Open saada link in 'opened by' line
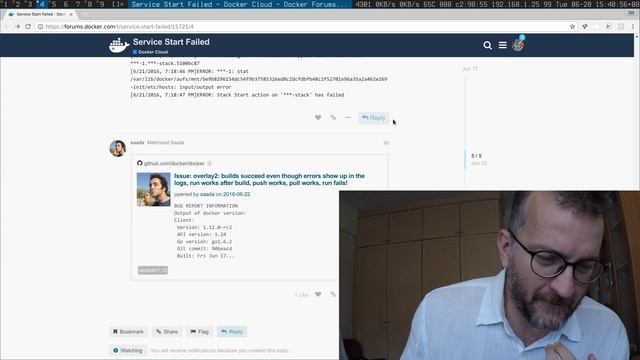 [207, 194]
